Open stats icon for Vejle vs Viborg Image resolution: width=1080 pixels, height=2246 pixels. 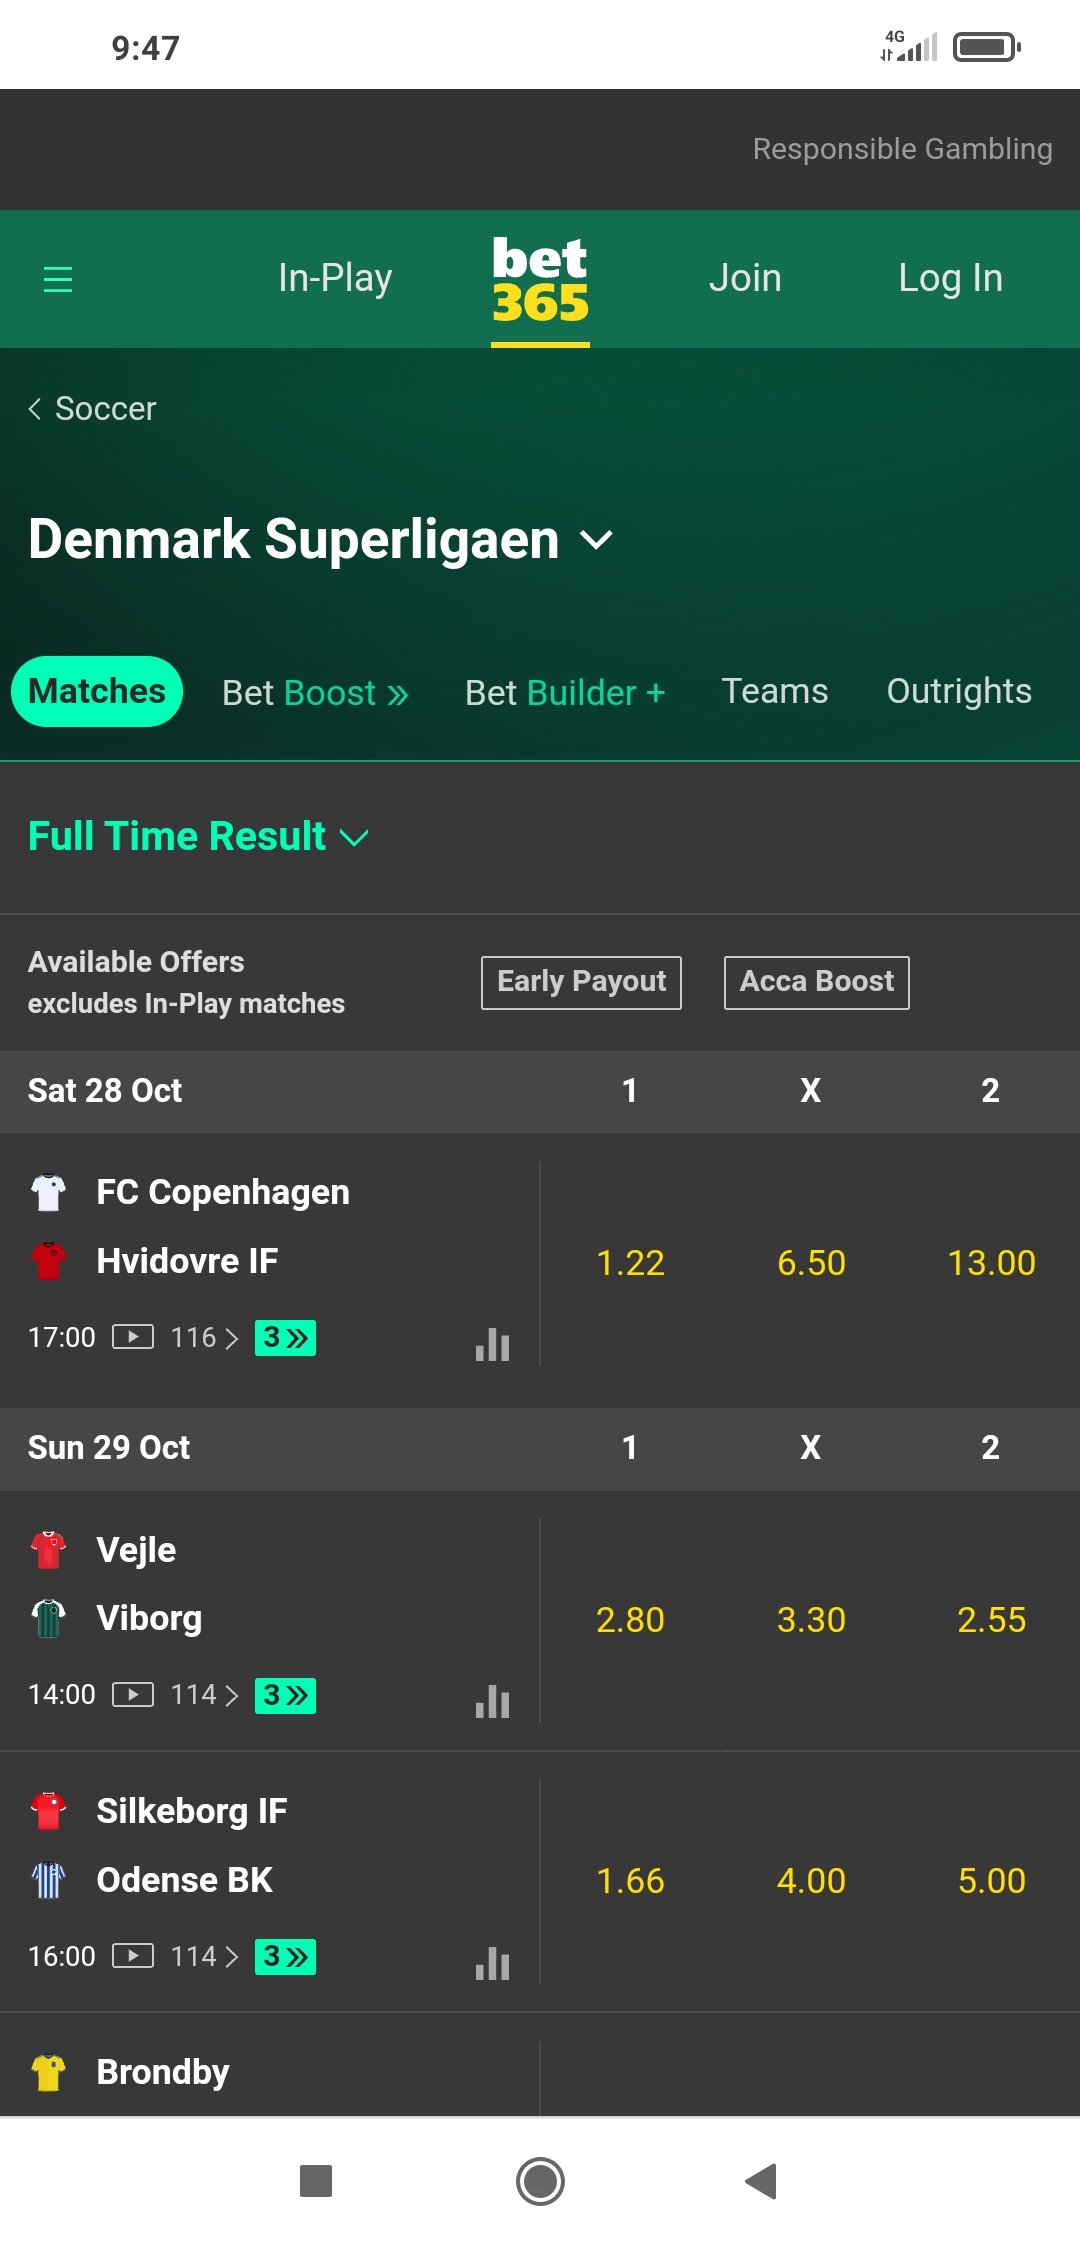492,1701
